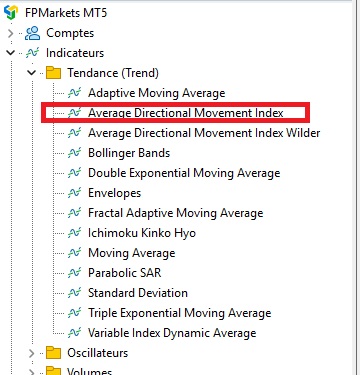Viewport: 360px width, 375px height.
Task: Select Average Directional Movement Index
Action: (x=186, y=113)
